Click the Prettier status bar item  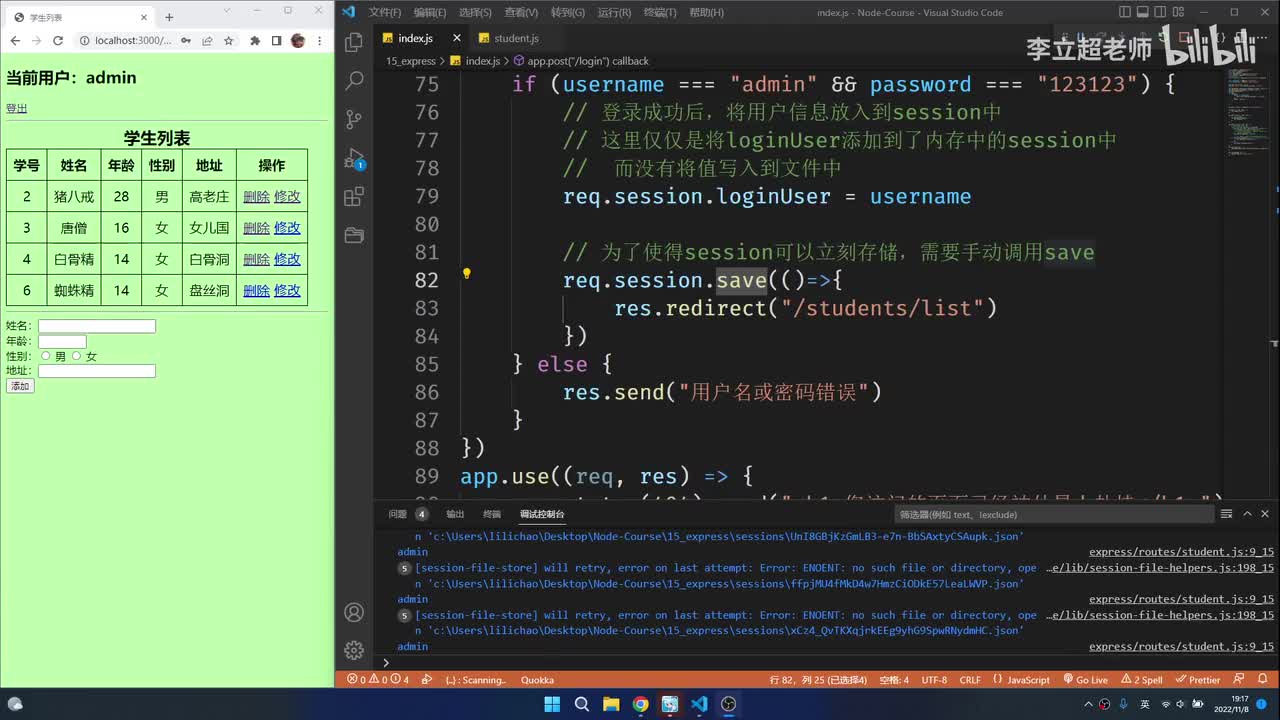pyautogui.click(x=1197, y=680)
